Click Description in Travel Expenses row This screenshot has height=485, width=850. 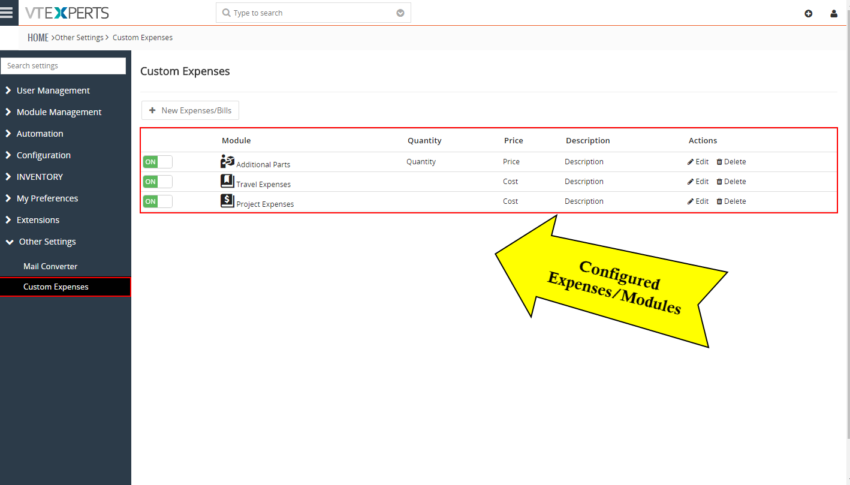click(x=584, y=181)
